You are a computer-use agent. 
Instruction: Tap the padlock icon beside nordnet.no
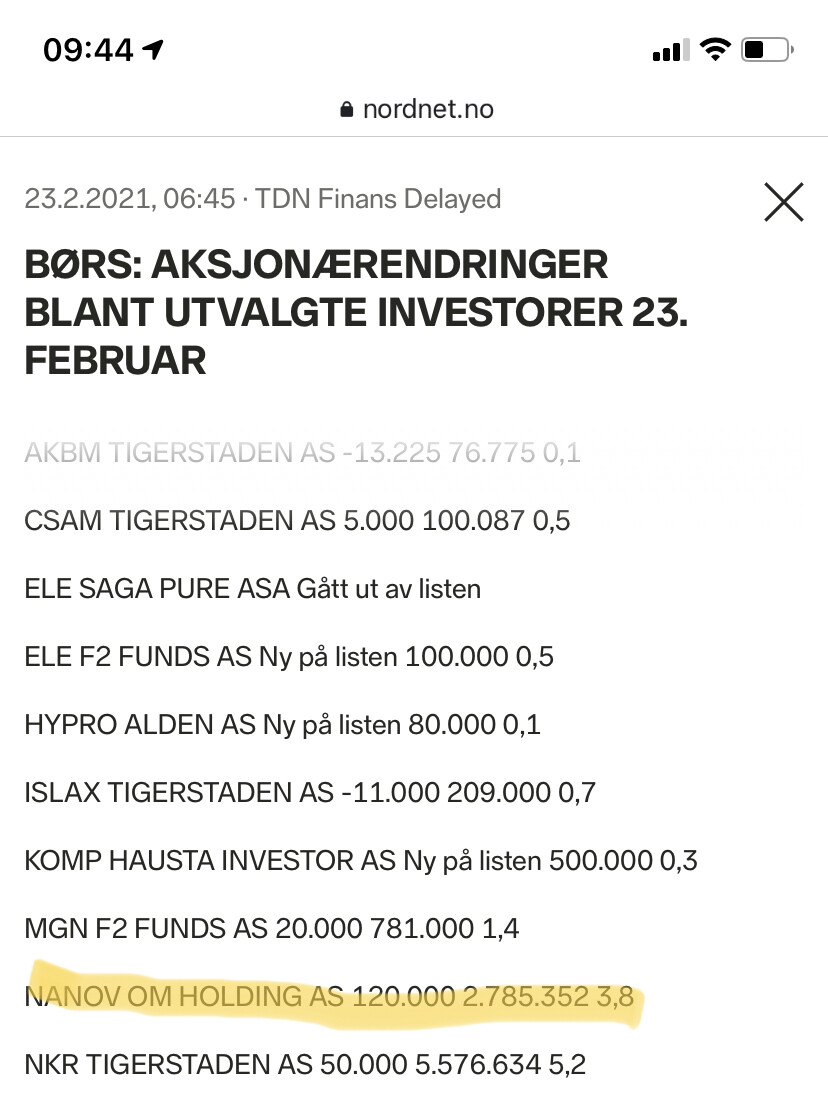point(346,109)
